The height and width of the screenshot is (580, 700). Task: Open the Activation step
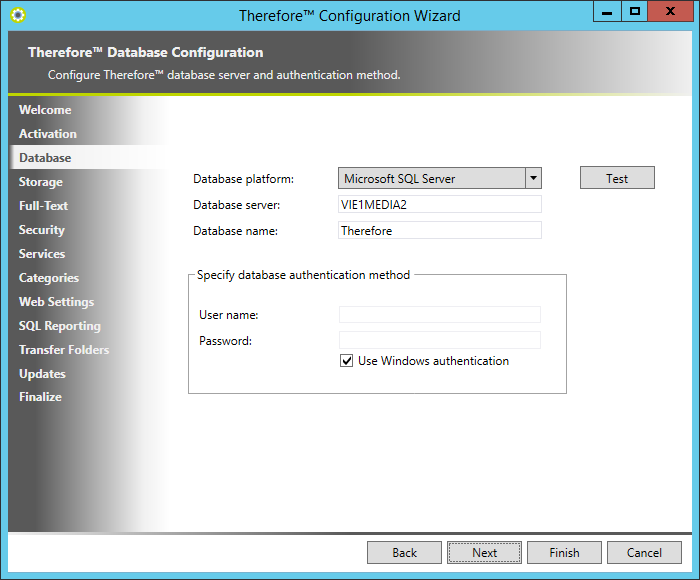click(48, 134)
